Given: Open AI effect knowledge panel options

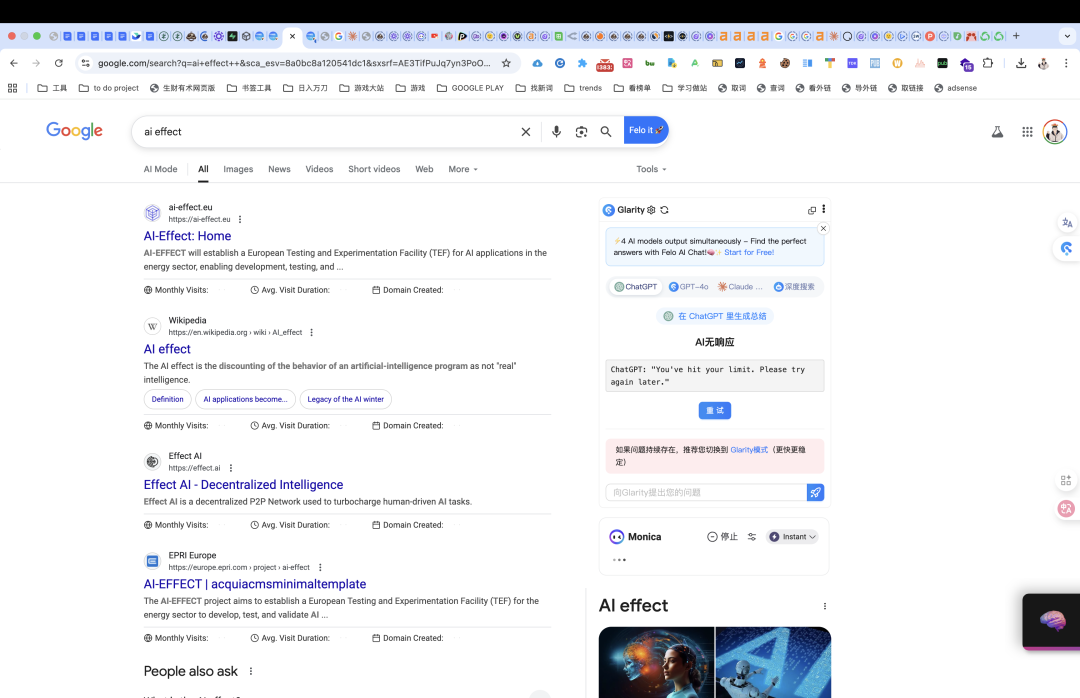Looking at the screenshot, I should pyautogui.click(x=824, y=606).
